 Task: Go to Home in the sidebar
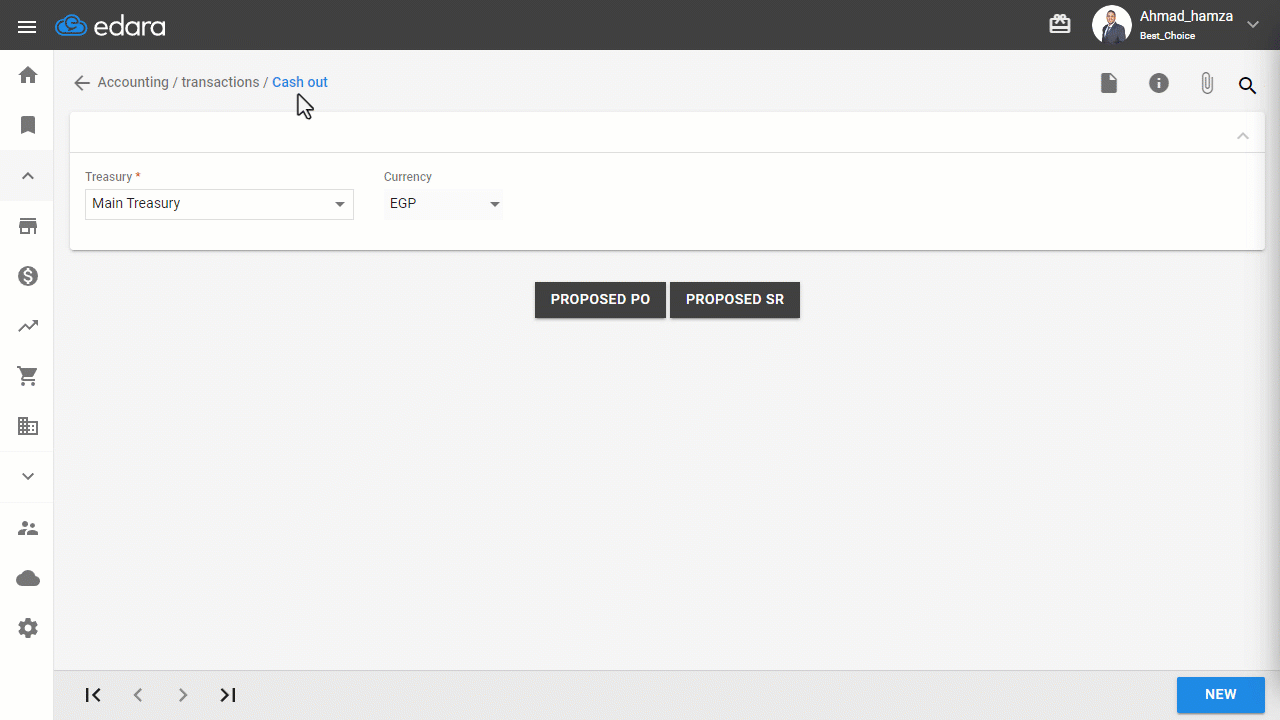28,75
